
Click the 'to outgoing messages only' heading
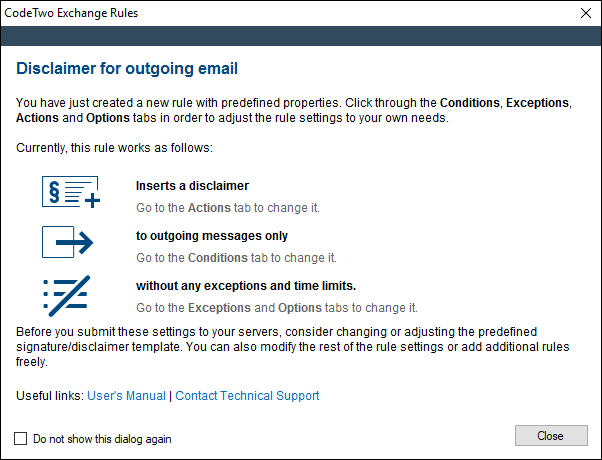(x=212, y=236)
